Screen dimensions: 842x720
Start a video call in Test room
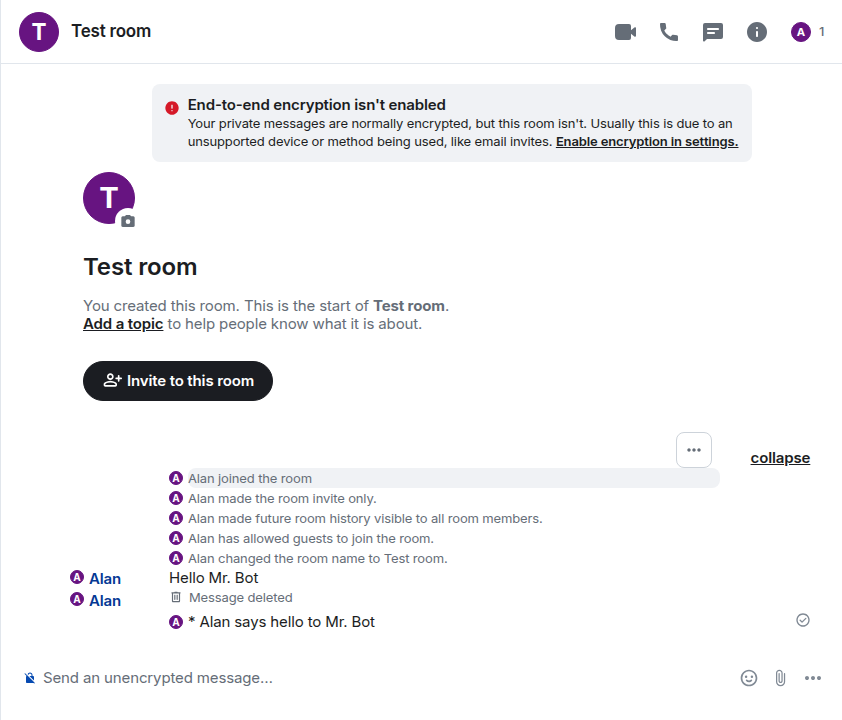[x=625, y=32]
